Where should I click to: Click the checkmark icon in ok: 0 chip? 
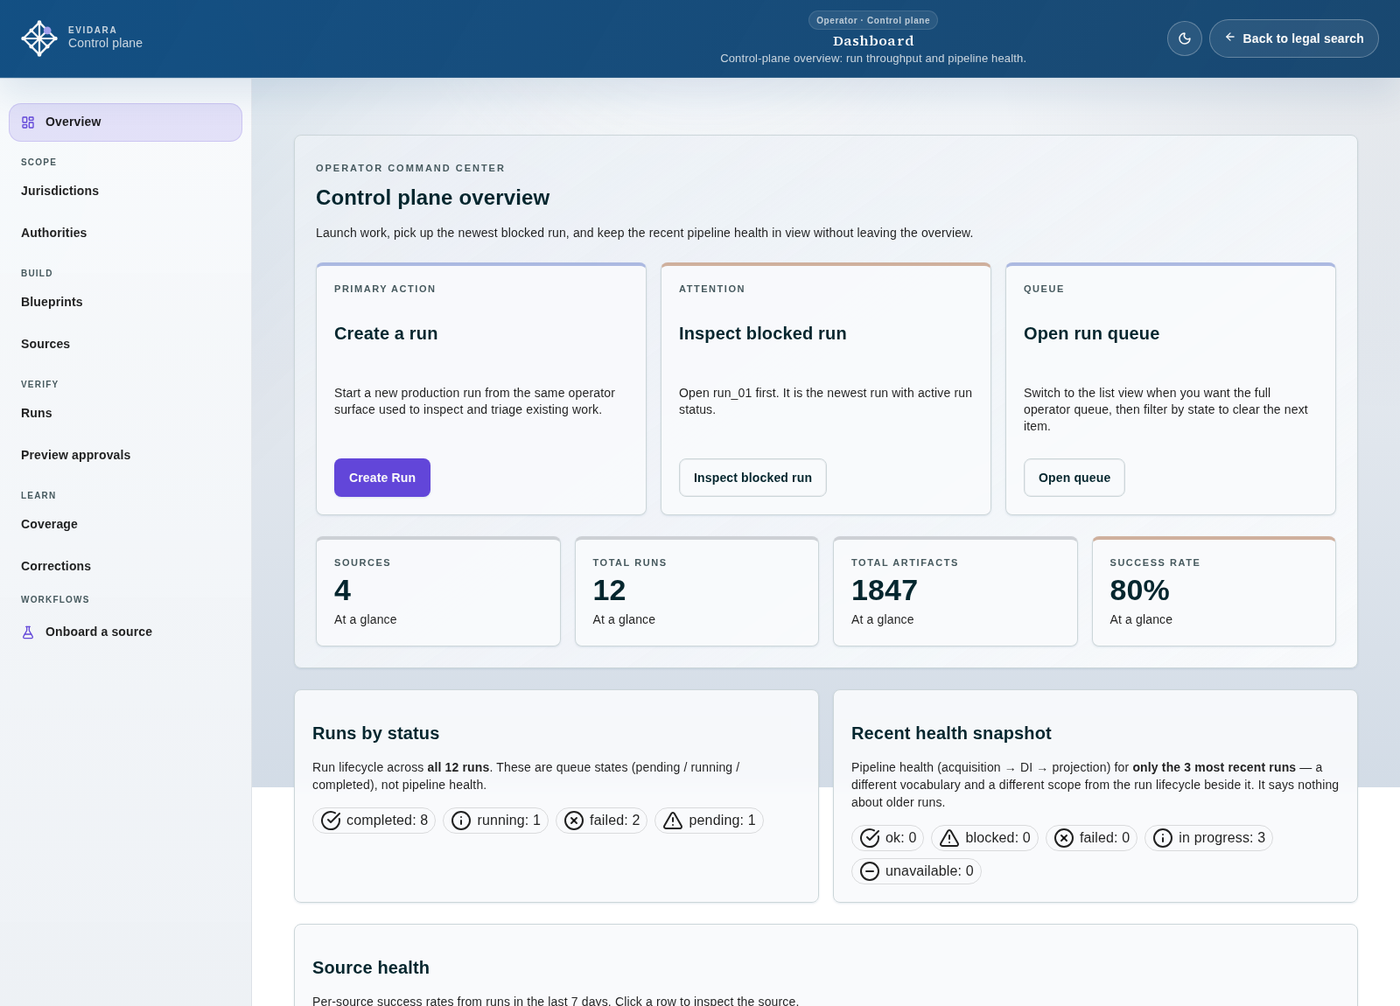click(870, 838)
